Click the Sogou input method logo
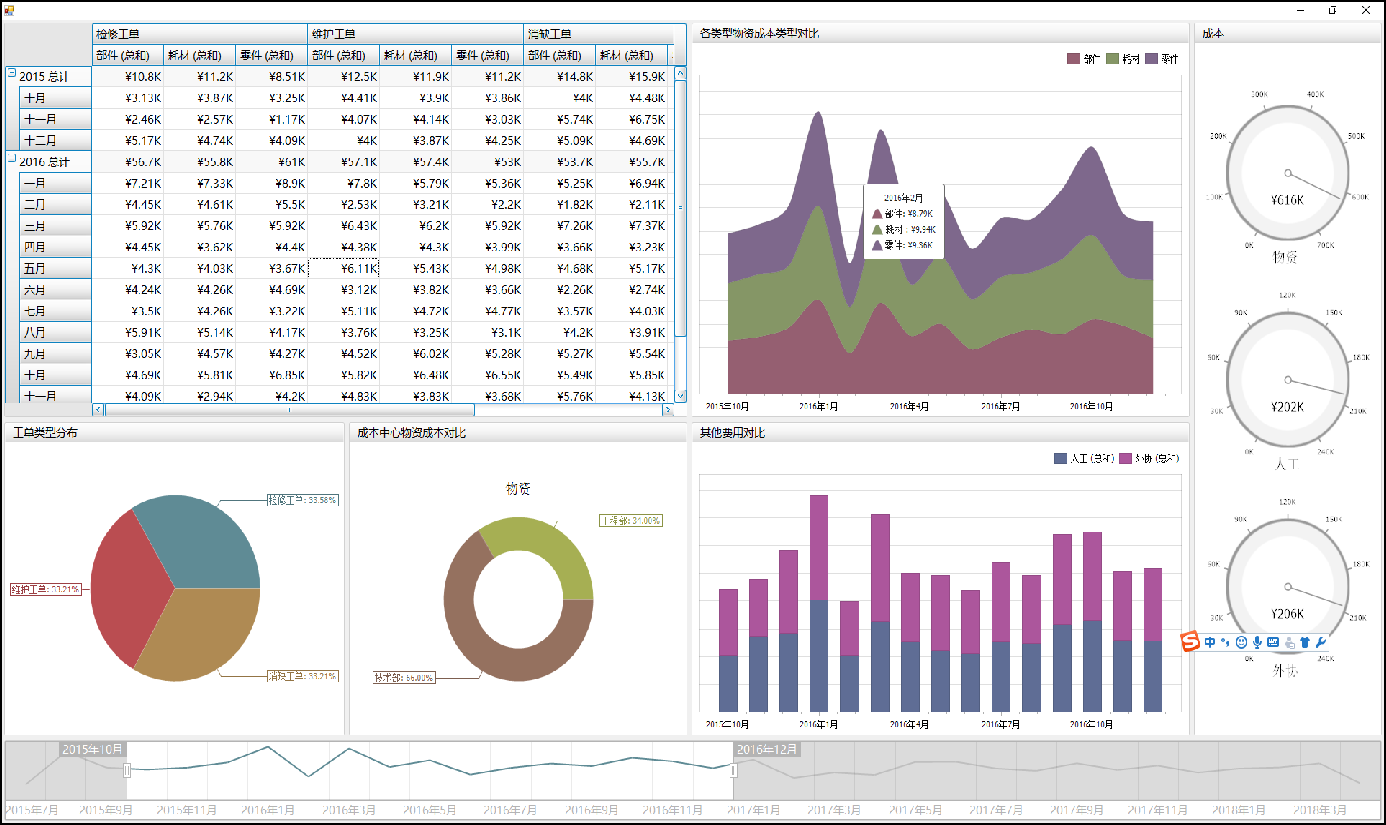The width and height of the screenshot is (1386, 825). (1190, 642)
